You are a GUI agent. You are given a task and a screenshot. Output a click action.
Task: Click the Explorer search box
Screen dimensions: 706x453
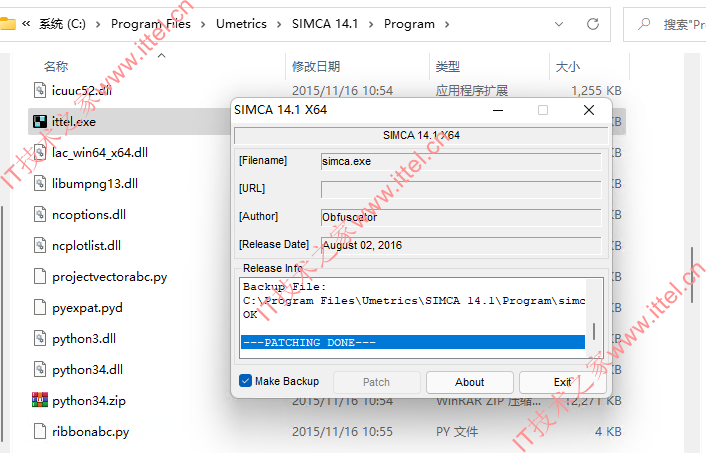click(665, 24)
